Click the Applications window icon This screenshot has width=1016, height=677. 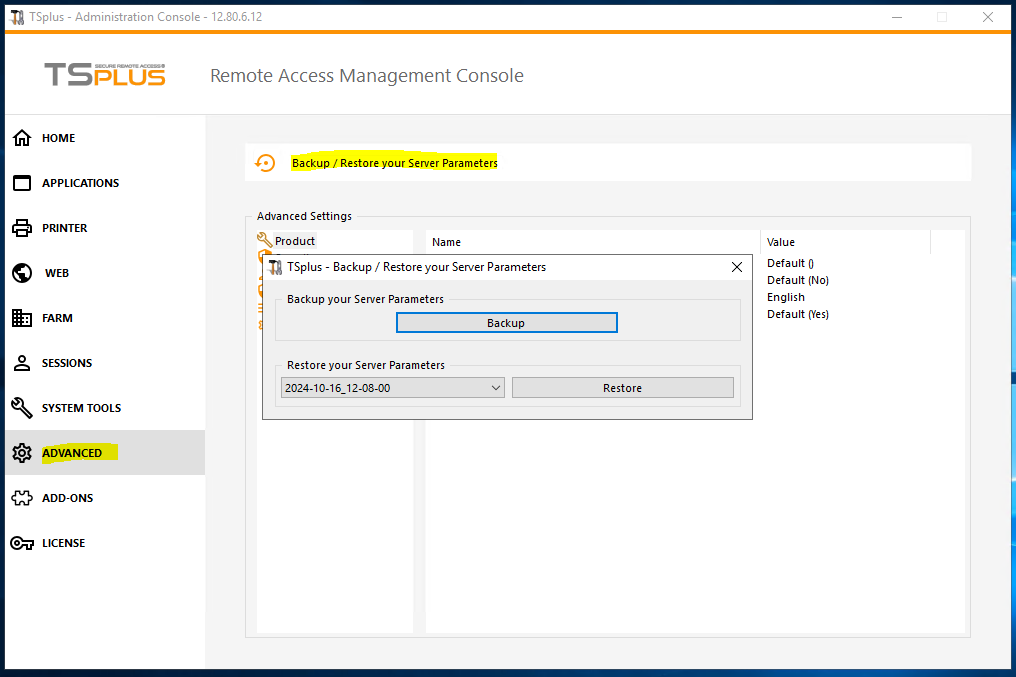[x=22, y=183]
